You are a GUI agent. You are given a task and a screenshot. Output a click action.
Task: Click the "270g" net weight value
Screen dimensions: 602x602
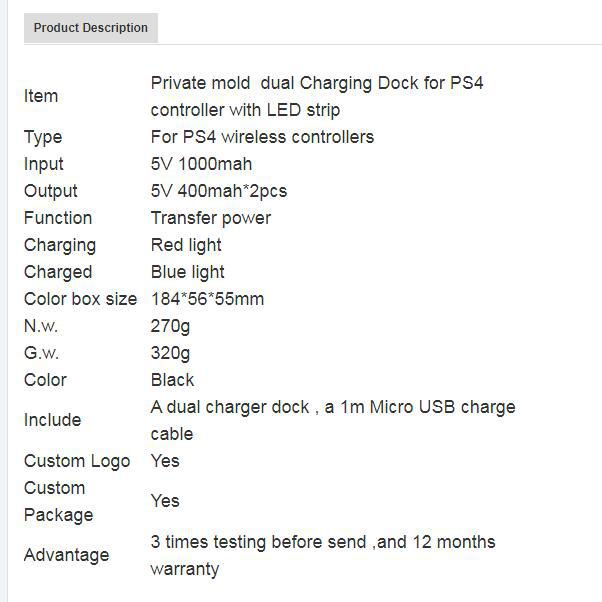click(x=170, y=326)
